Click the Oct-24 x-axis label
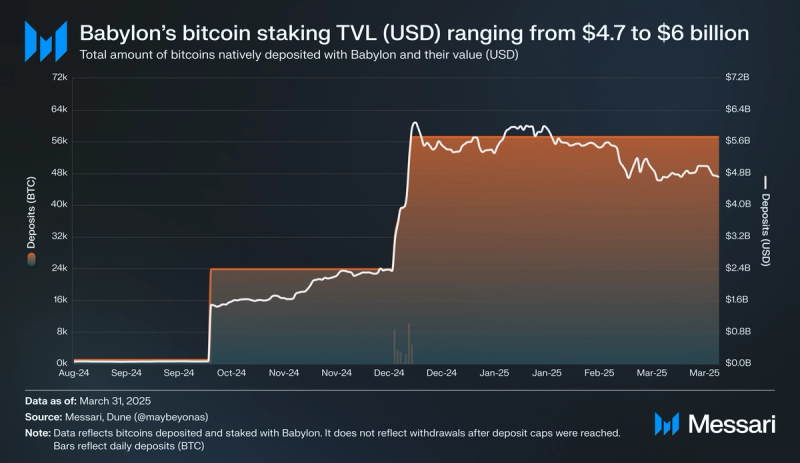 231,373
